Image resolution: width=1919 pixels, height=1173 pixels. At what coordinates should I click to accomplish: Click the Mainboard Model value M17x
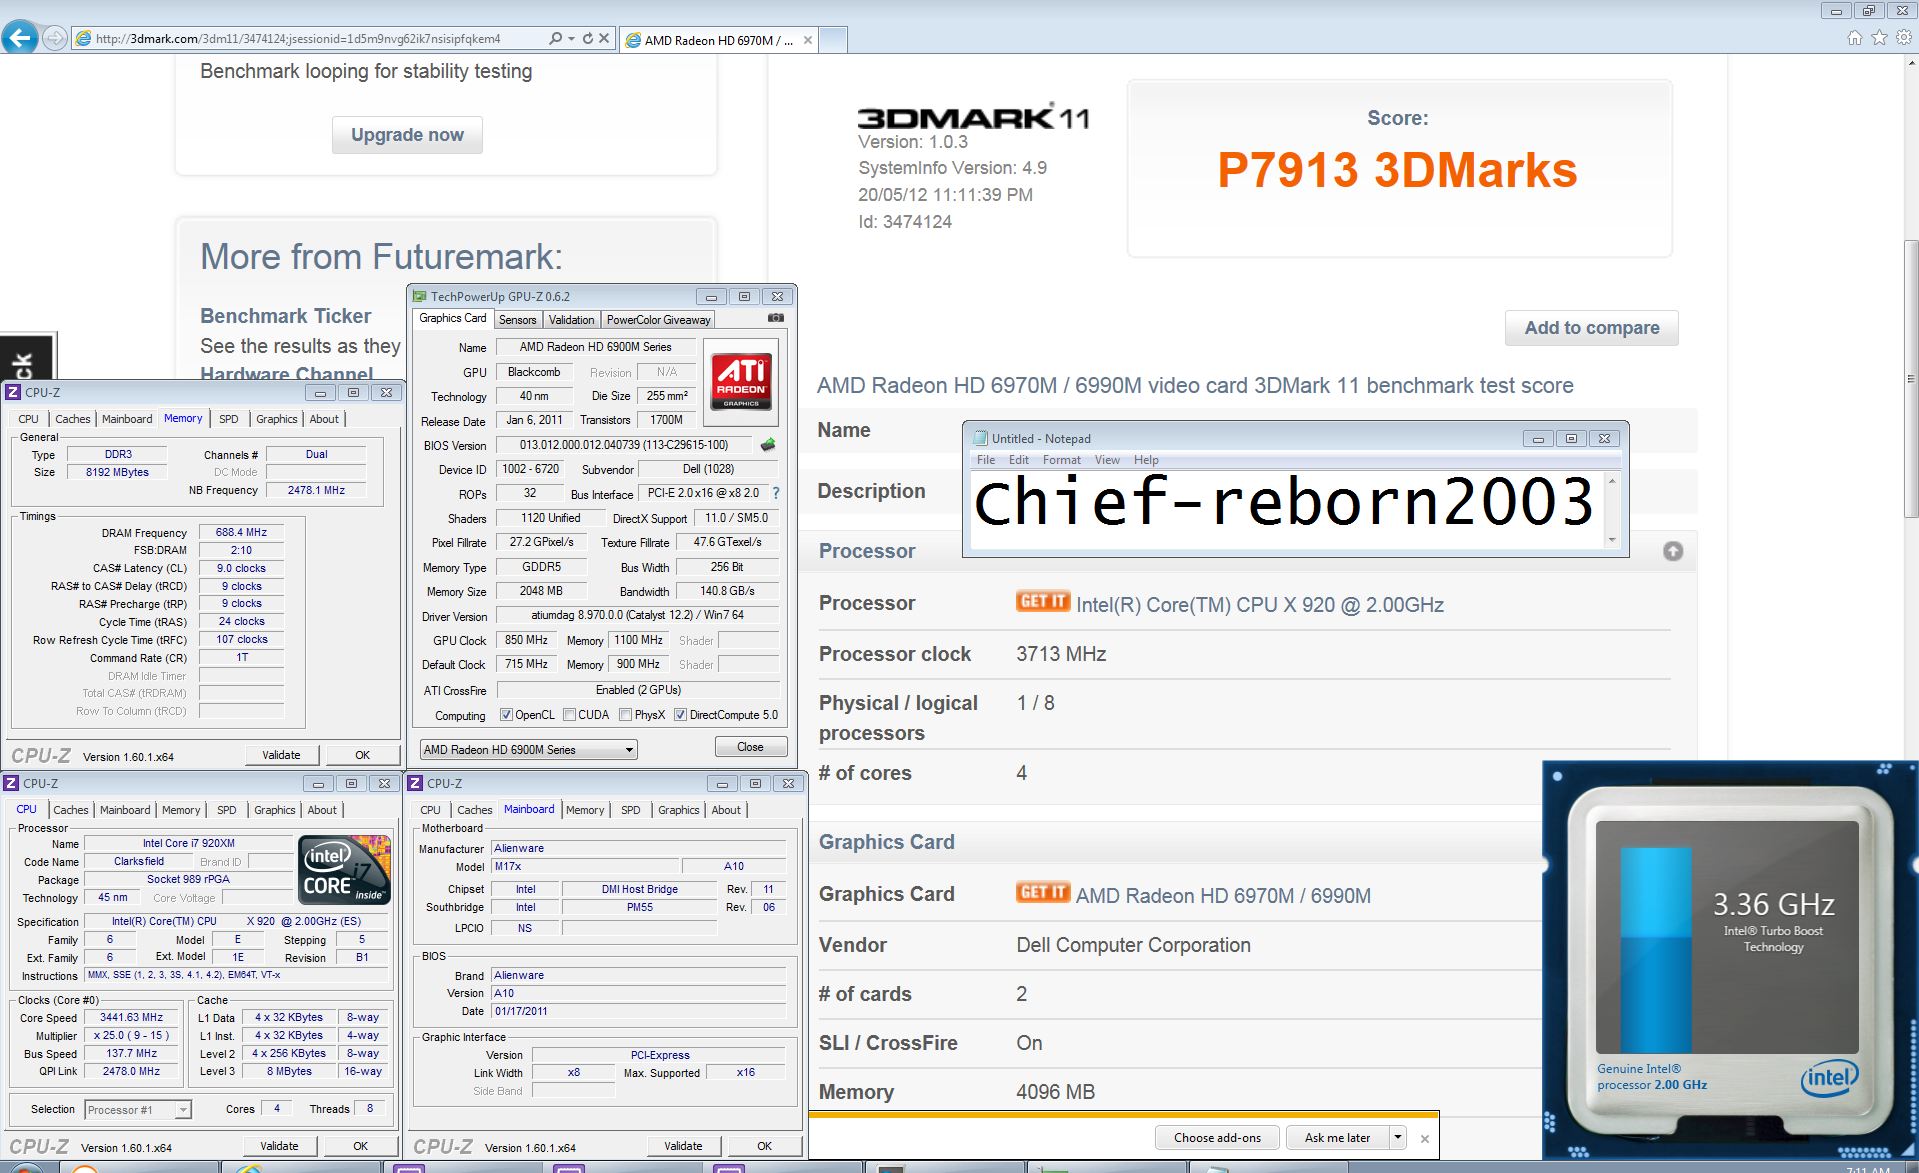click(583, 866)
